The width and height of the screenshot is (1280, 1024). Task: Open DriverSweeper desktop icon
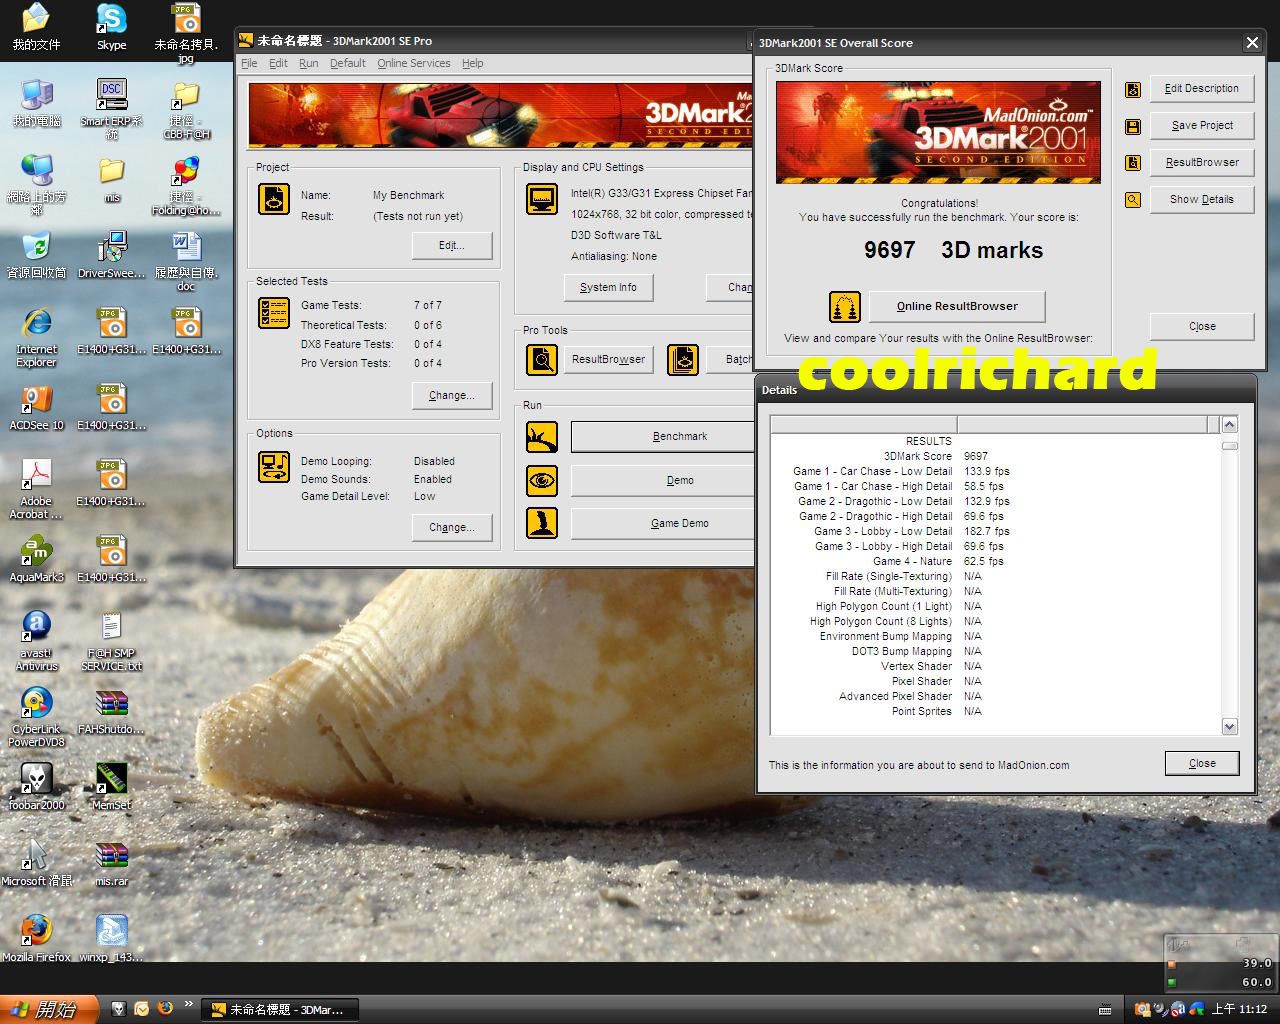pyautogui.click(x=111, y=255)
